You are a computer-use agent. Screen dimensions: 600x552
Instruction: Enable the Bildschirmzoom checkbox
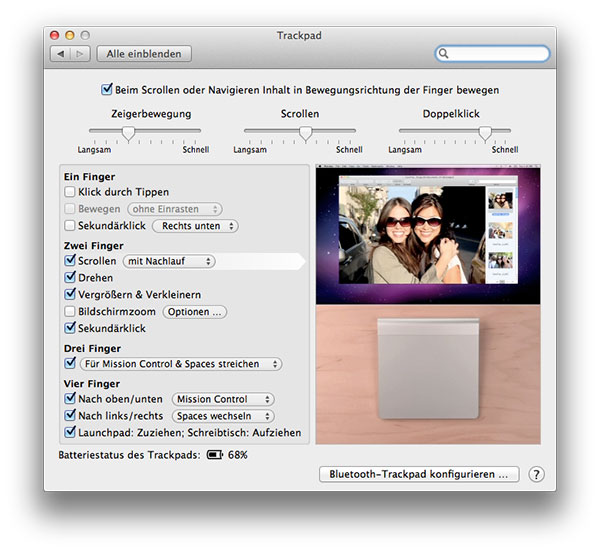click(x=70, y=312)
